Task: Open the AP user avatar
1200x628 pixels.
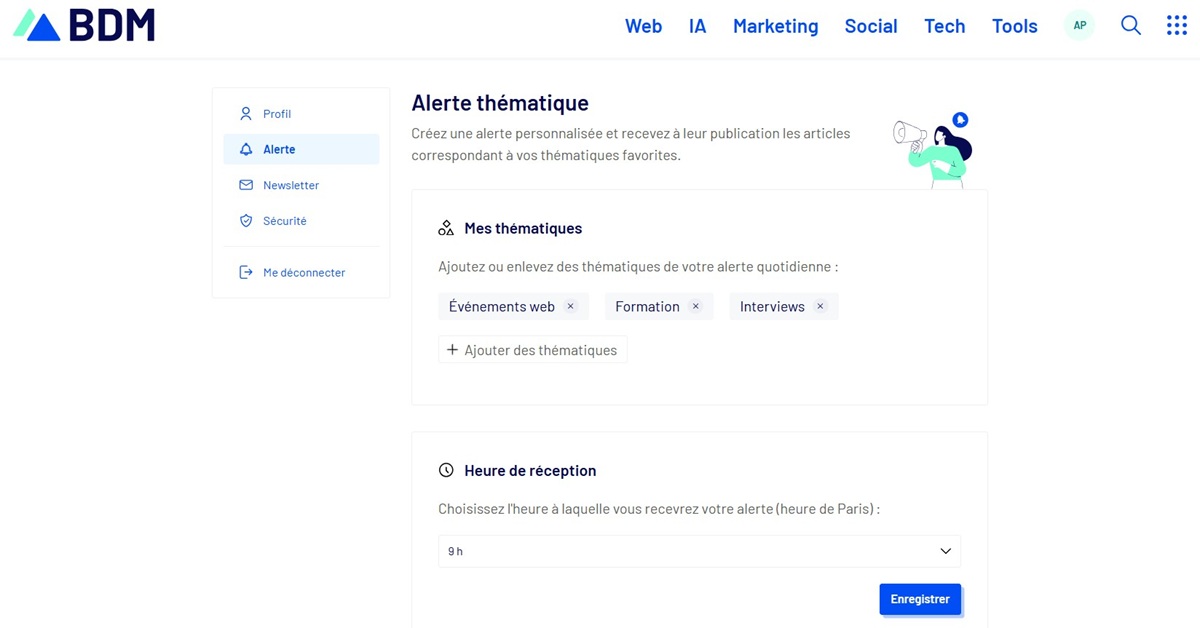Action: (1080, 26)
